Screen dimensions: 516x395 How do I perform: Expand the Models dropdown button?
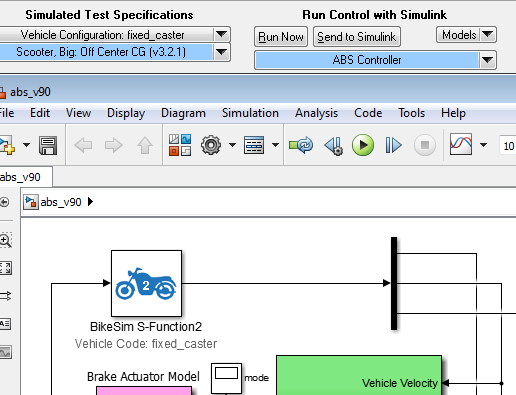pos(466,35)
